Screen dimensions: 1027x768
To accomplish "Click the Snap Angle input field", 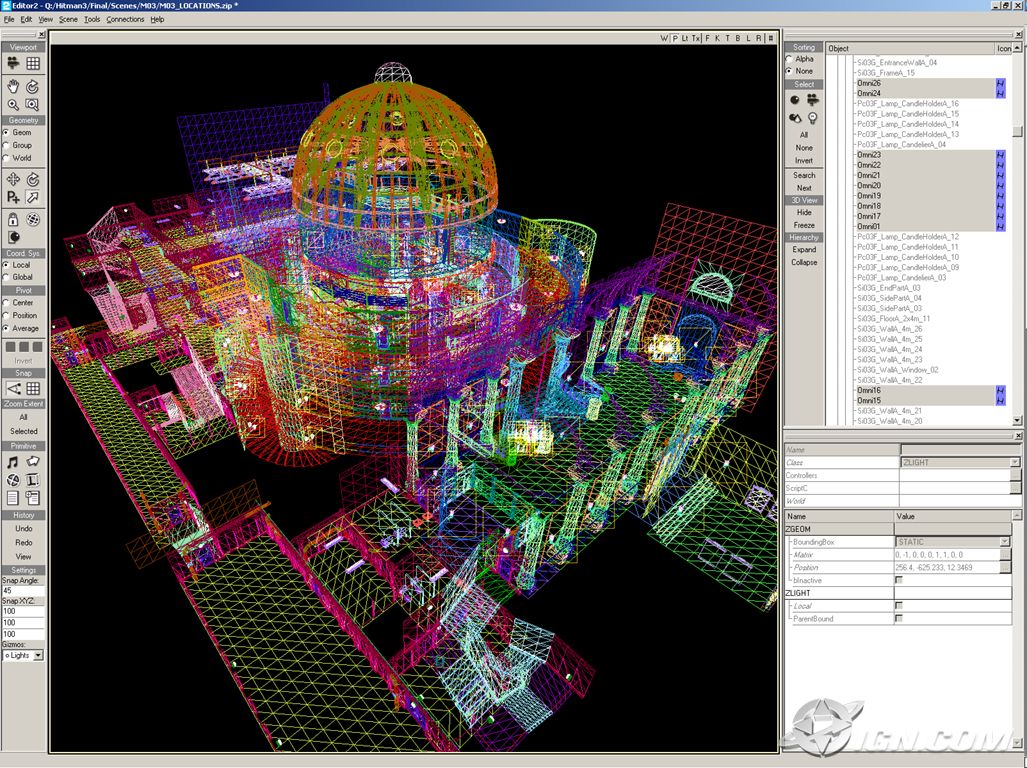I will click(x=24, y=591).
